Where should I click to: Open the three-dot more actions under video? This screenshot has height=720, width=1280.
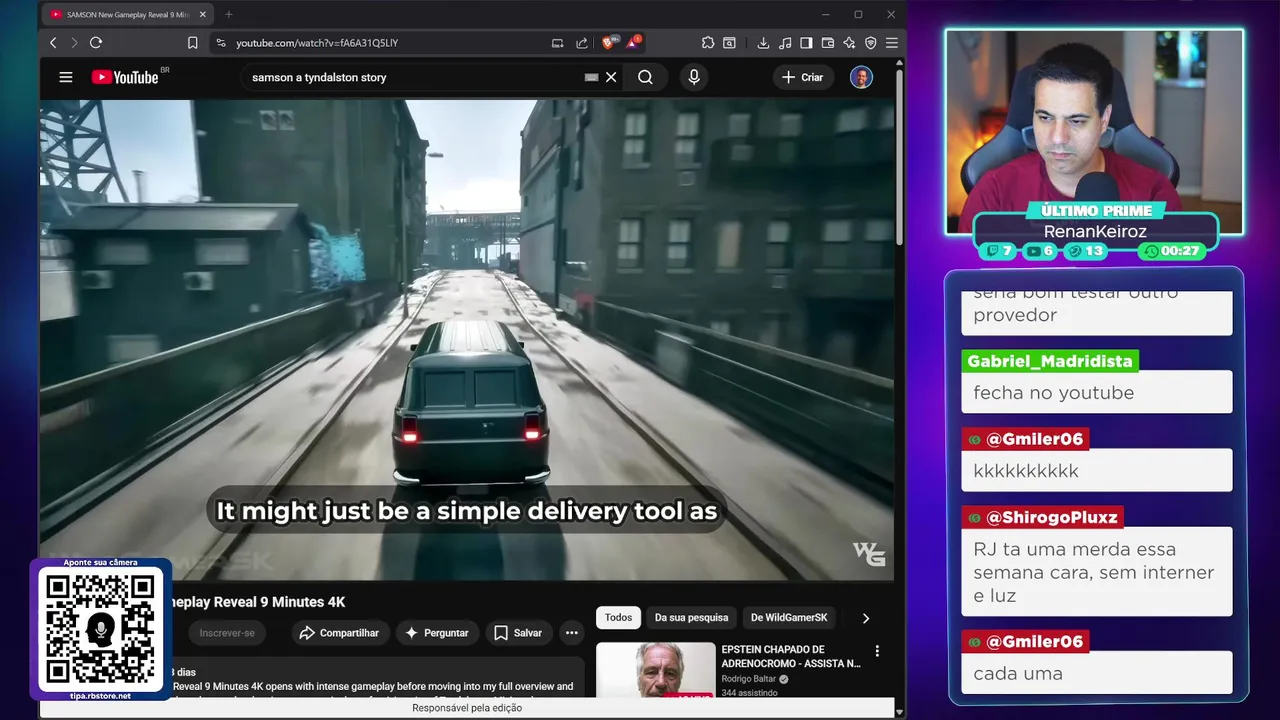[x=571, y=633]
